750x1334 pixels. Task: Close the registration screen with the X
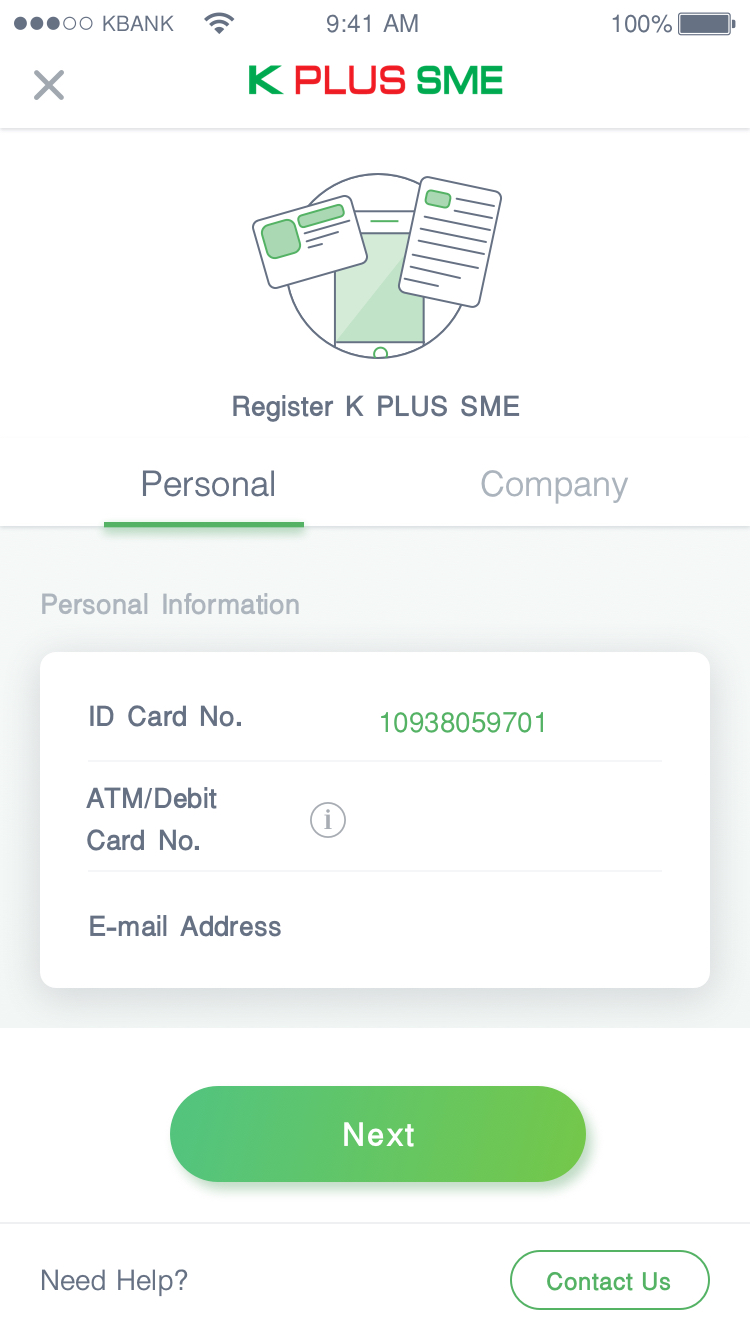[48, 85]
